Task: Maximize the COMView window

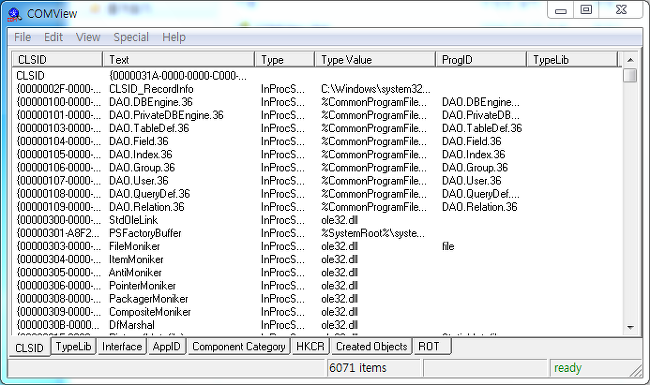Action: [586, 10]
